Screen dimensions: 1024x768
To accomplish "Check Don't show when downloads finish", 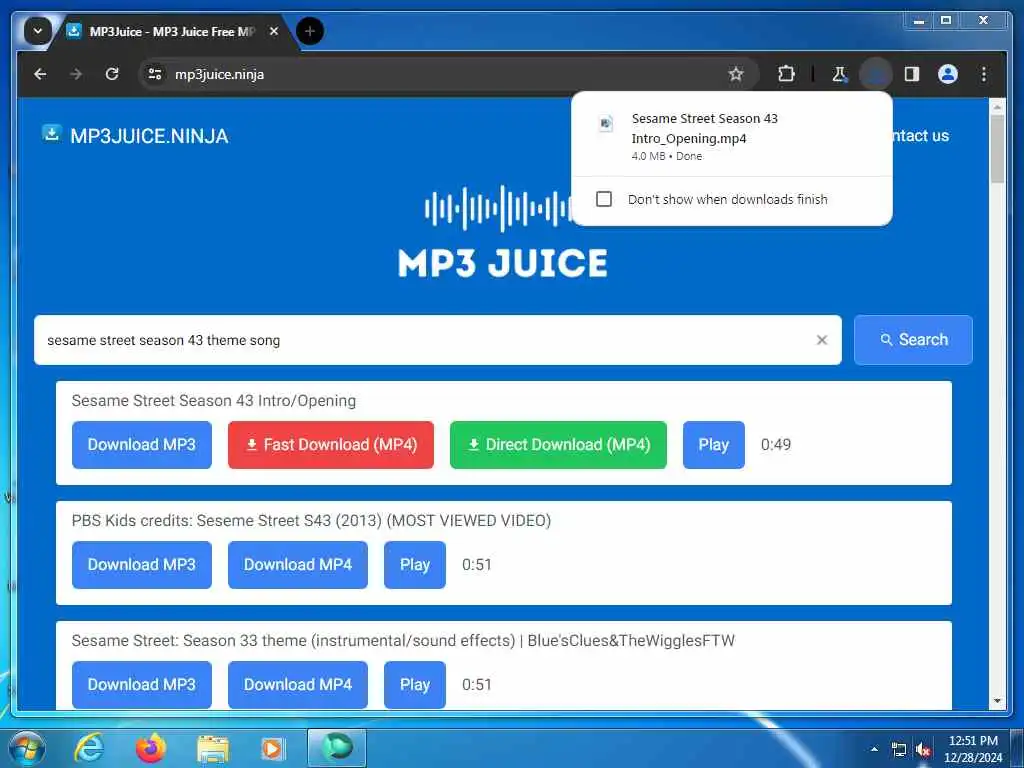I will (604, 199).
